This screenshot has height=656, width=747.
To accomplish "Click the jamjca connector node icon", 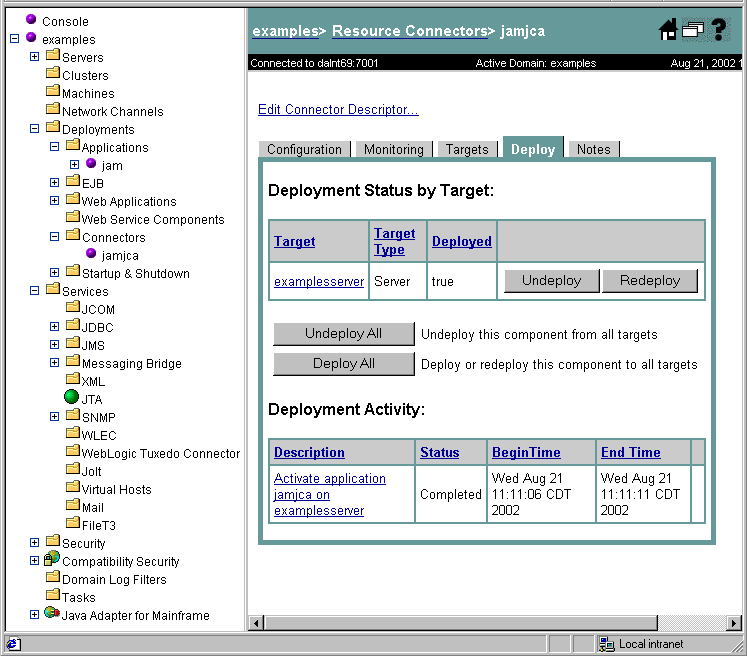I will coord(91,255).
